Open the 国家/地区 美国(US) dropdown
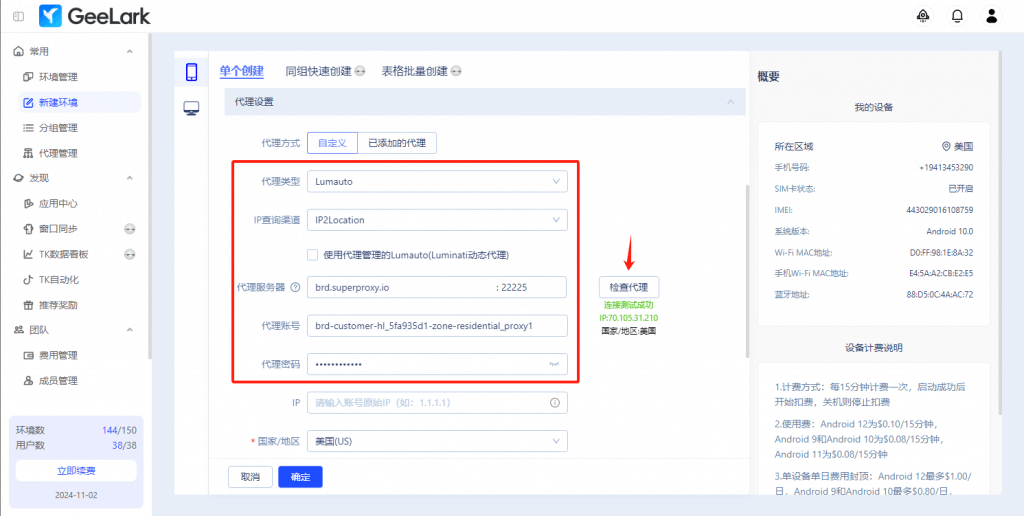Screen dimensions: 1024x516 437,441
